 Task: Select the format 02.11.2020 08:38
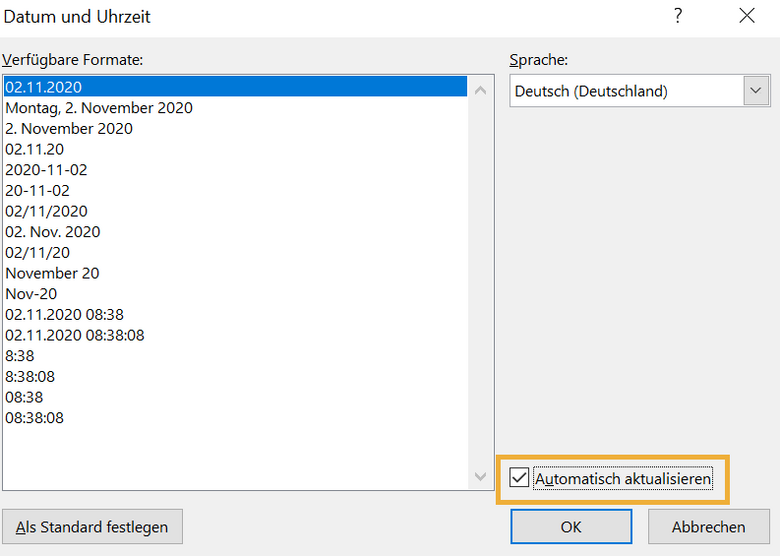[x=235, y=314]
